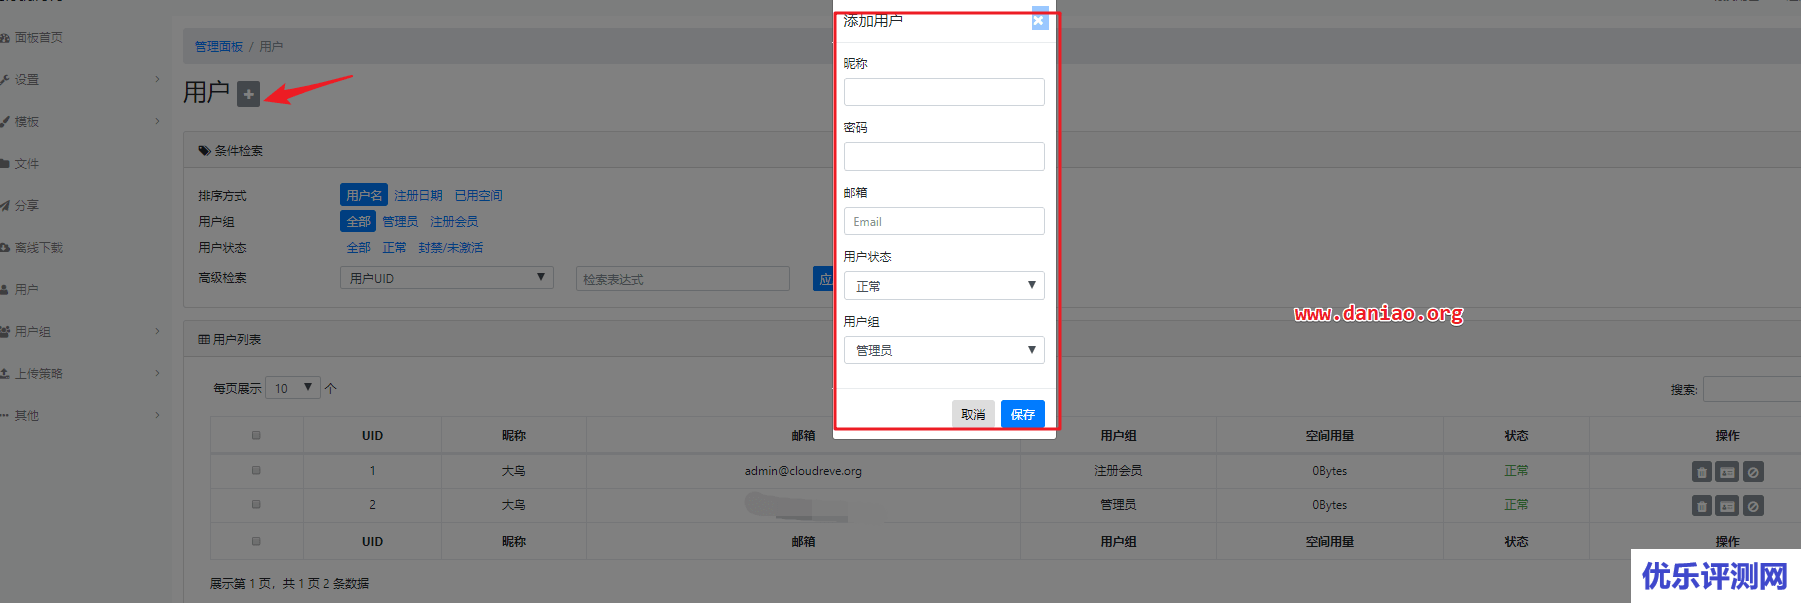Filter user group by 管理员
This screenshot has height=603, width=1801.
pos(400,221)
